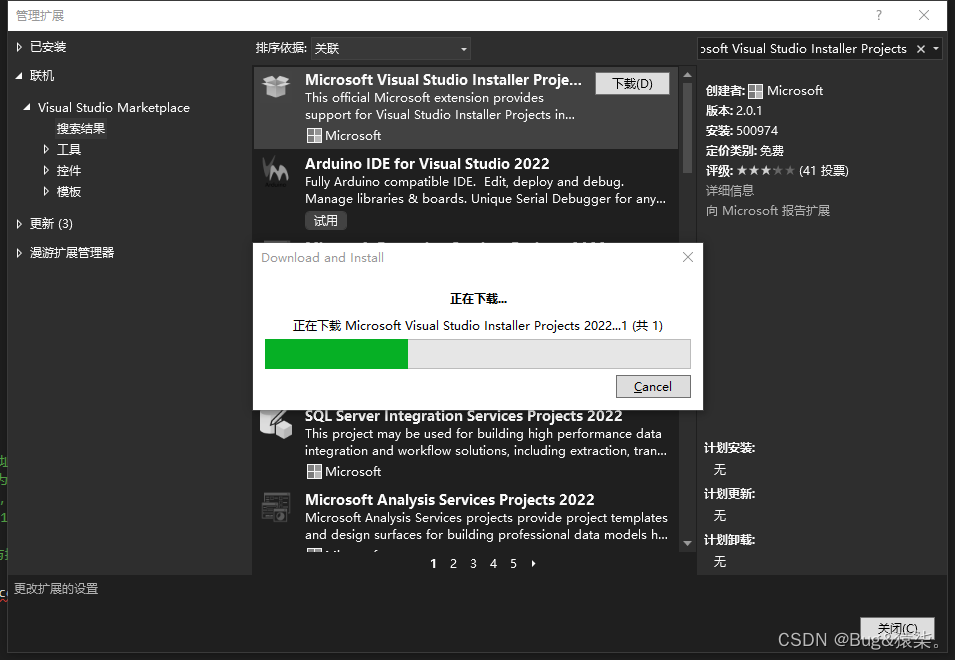Open the 排序依据 sort dropdown

coord(390,49)
